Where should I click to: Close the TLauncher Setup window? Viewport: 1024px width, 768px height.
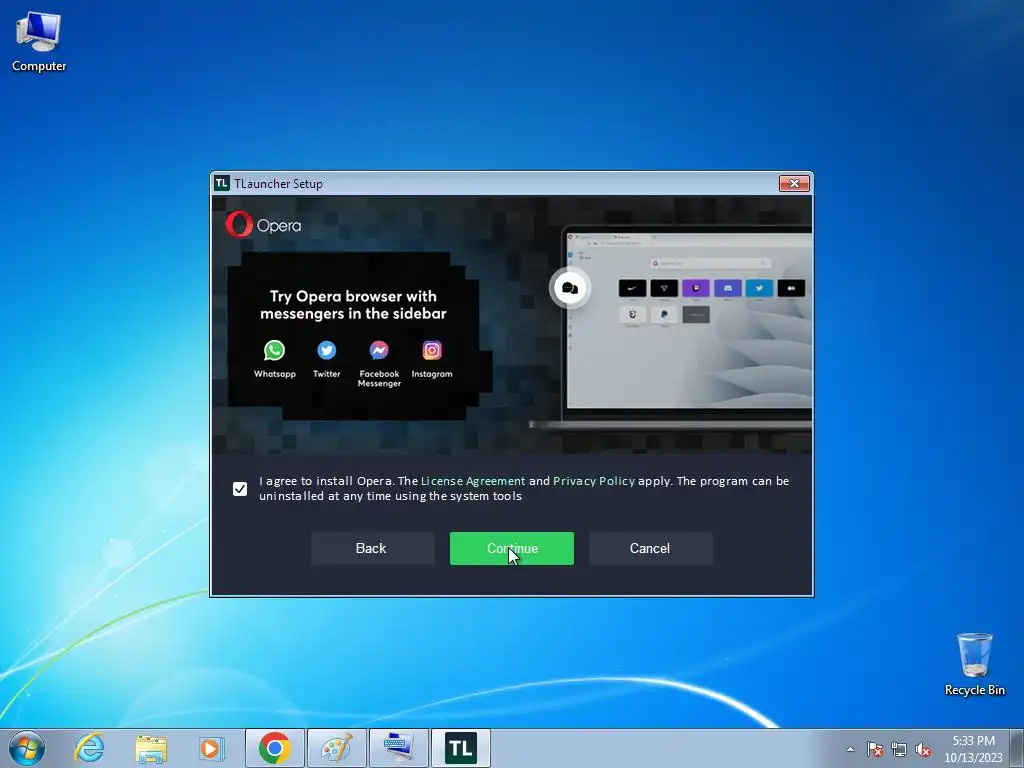pyautogui.click(x=794, y=184)
